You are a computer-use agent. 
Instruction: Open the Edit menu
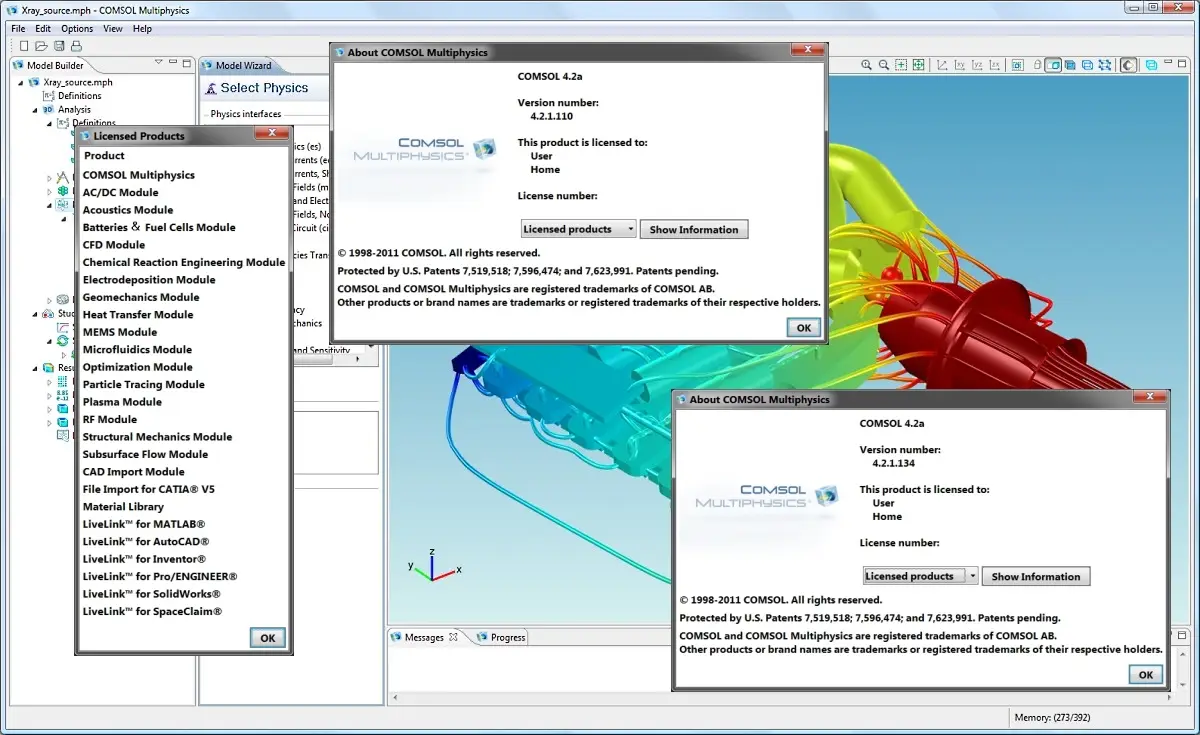coord(43,29)
